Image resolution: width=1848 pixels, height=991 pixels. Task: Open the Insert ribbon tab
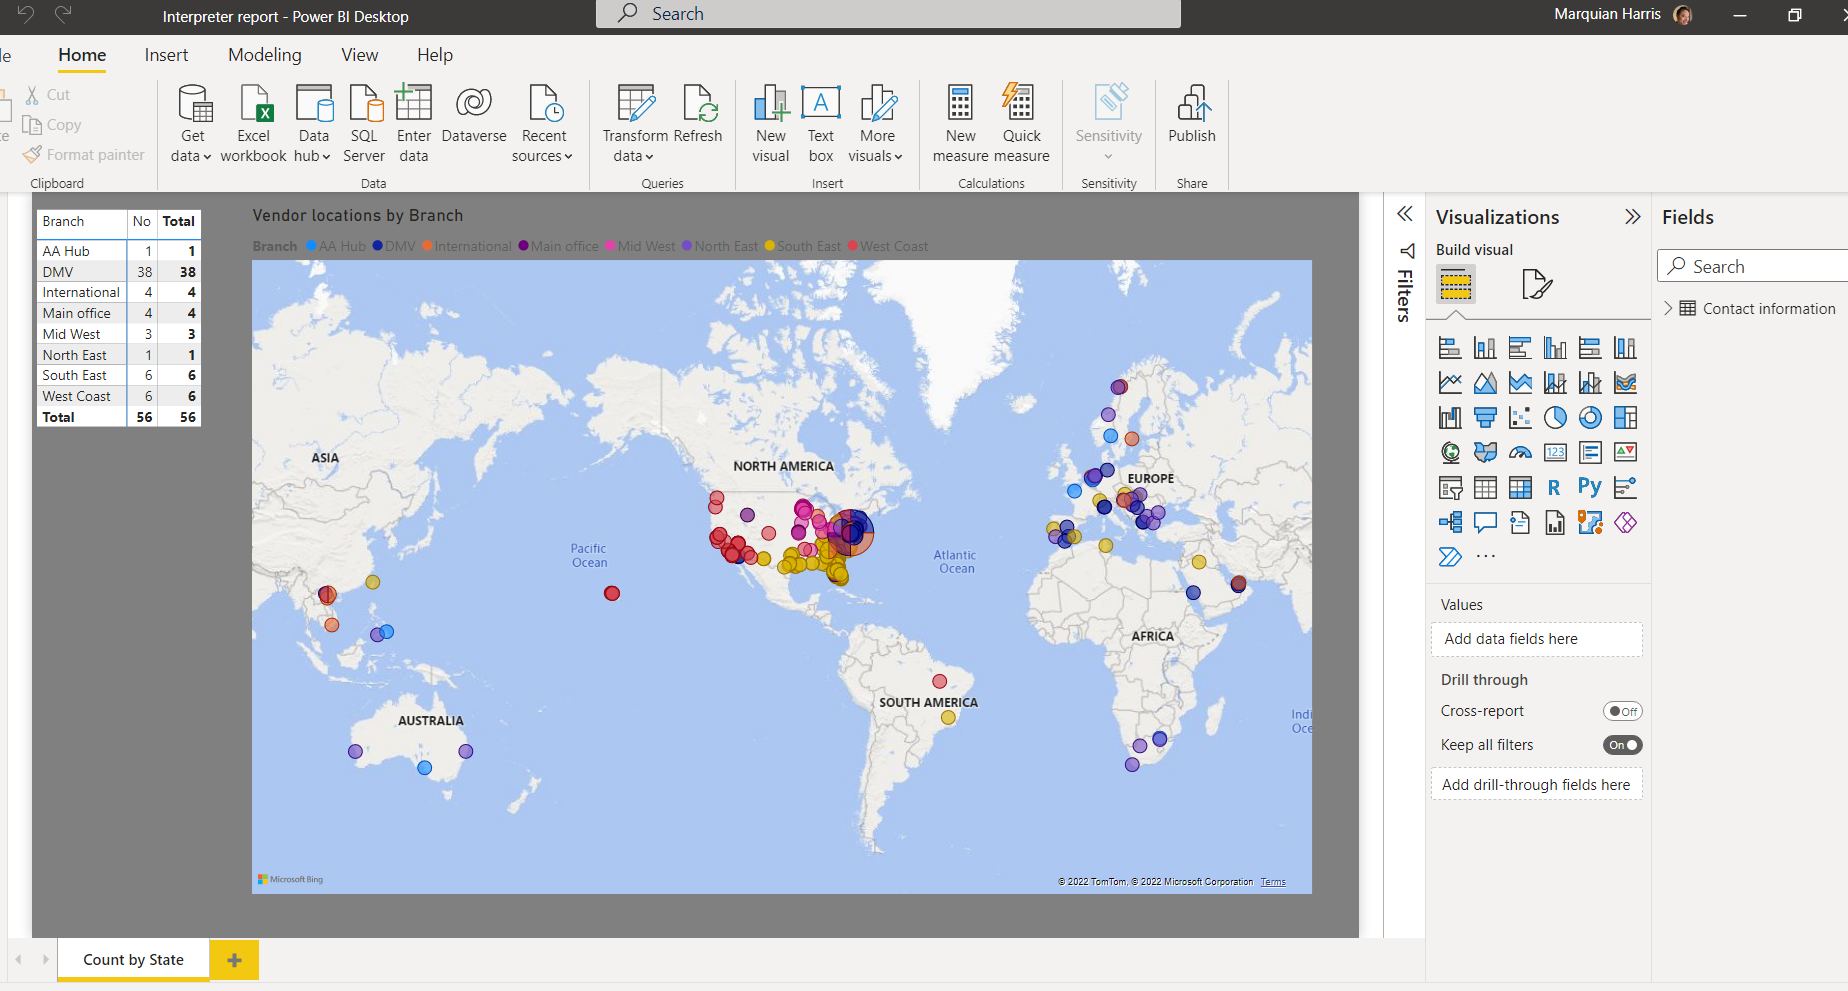coord(166,55)
